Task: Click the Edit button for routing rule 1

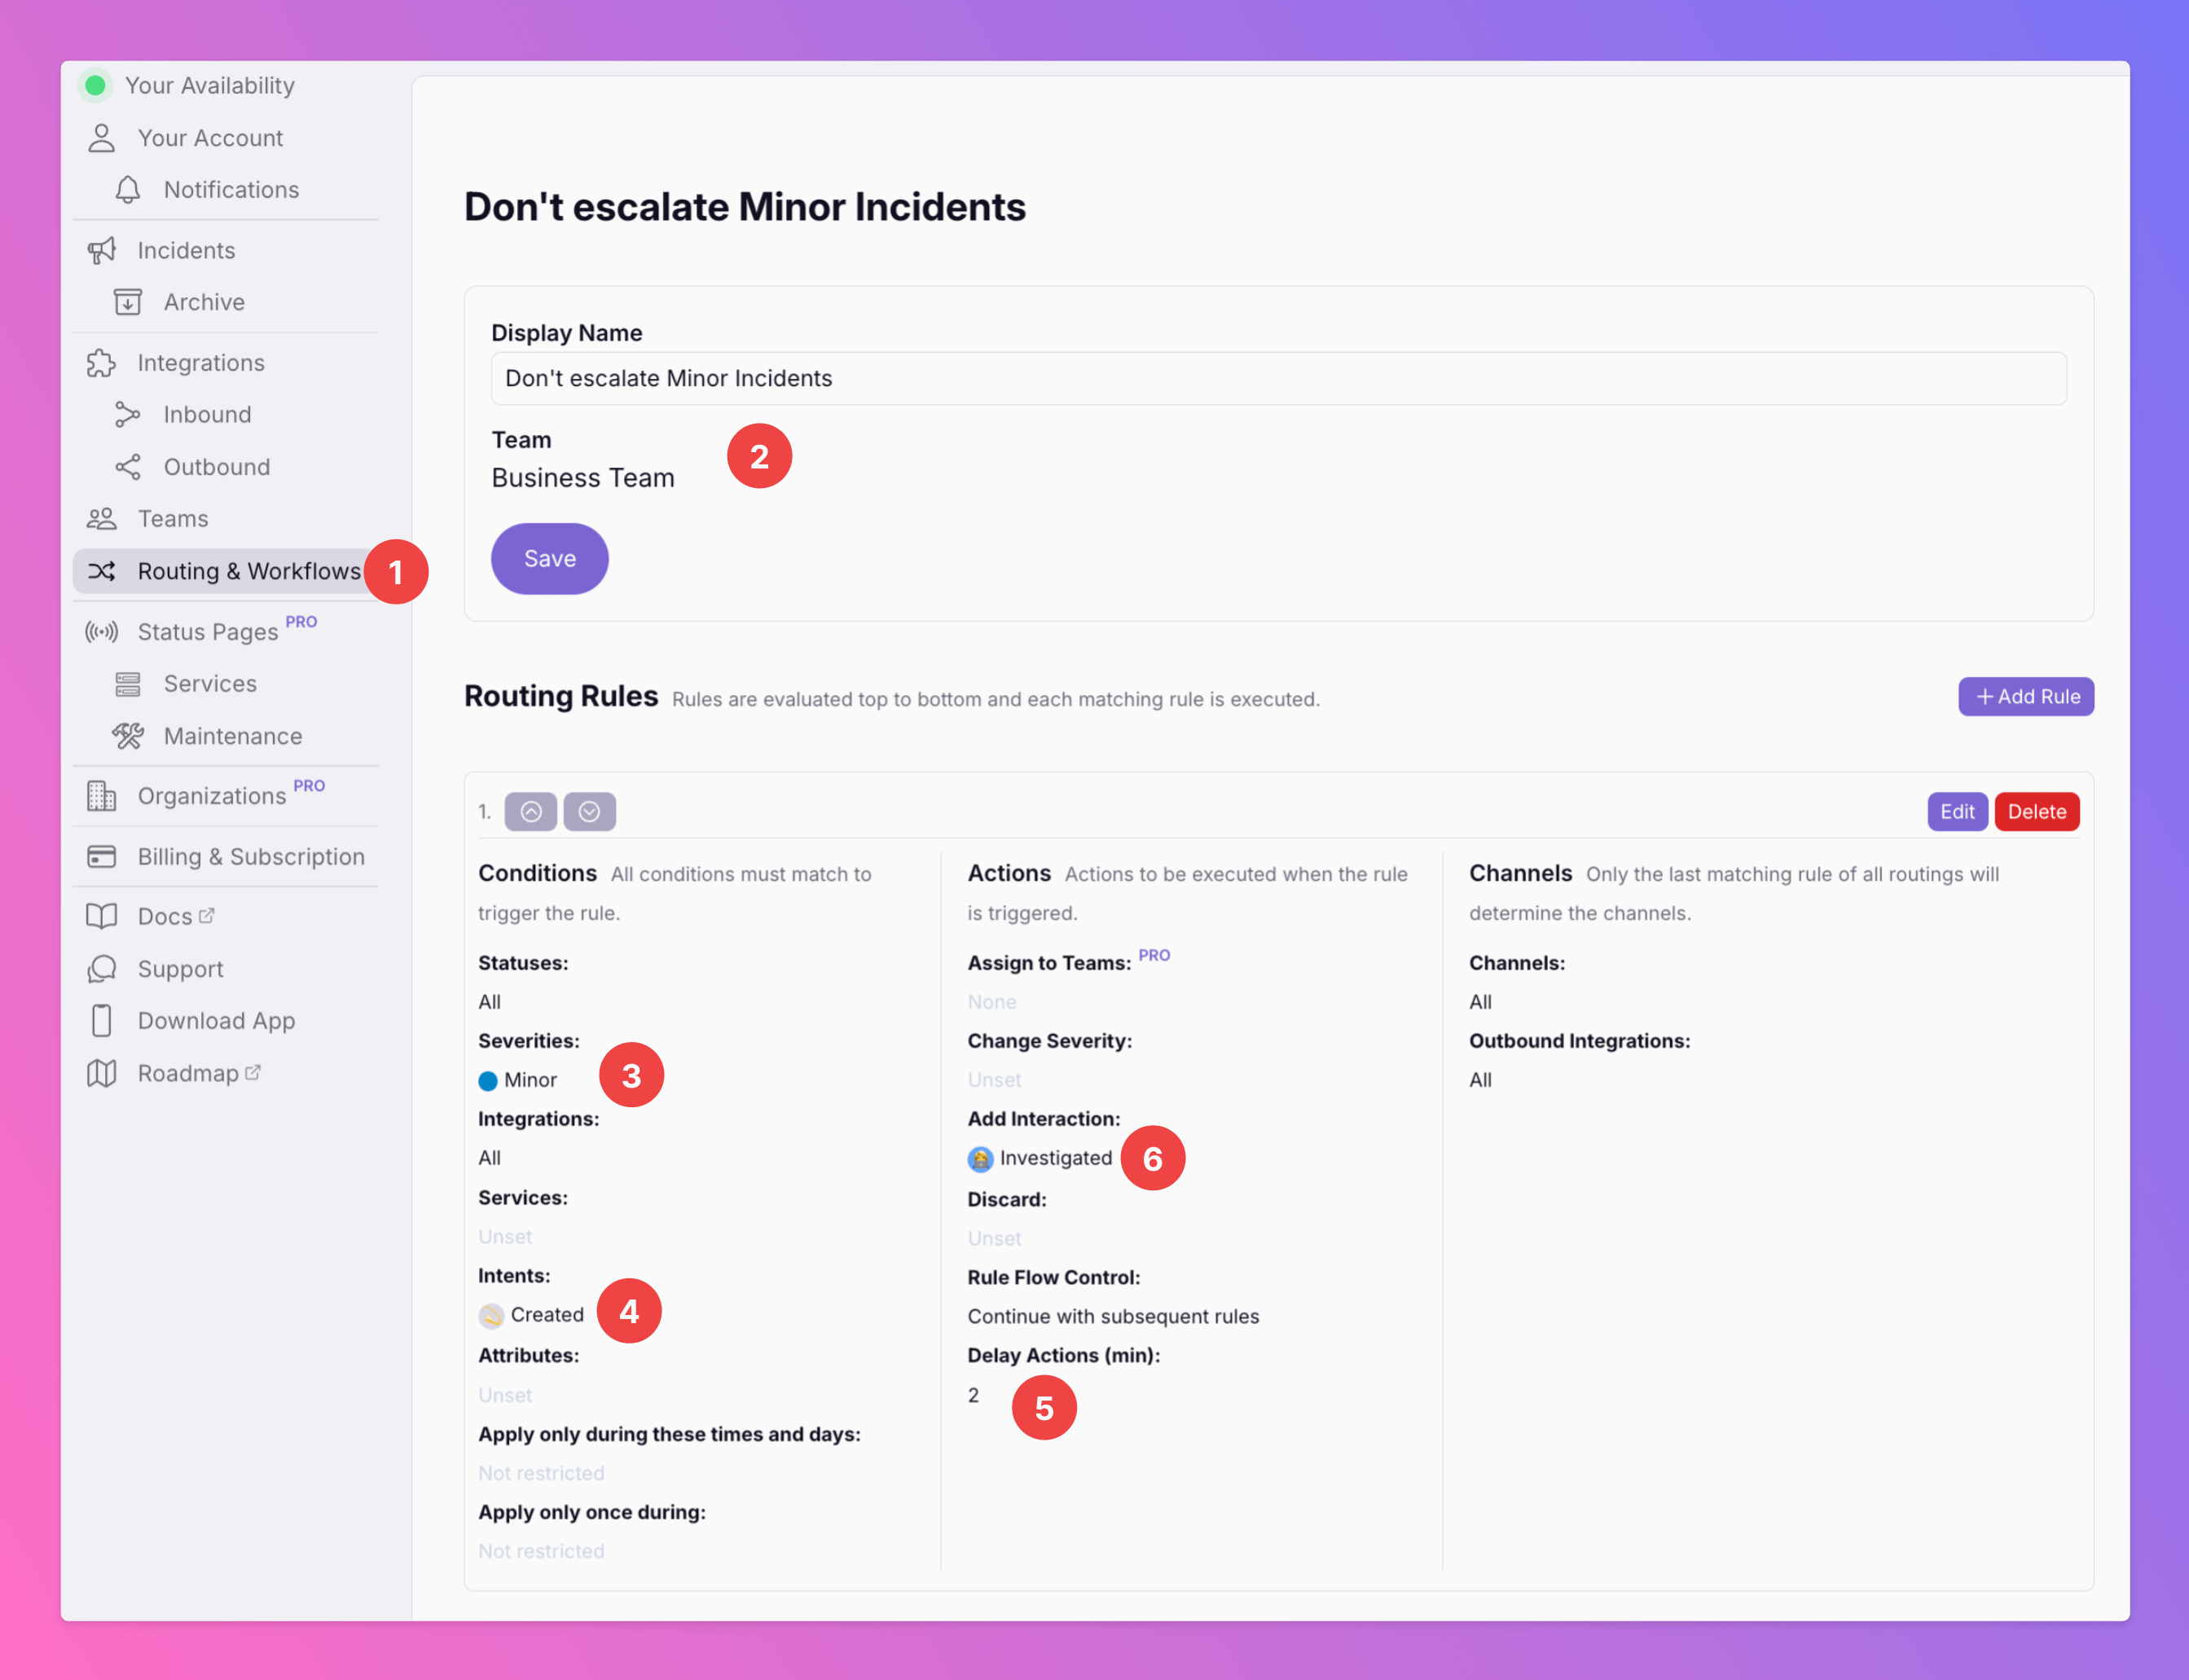Action: (x=1954, y=810)
